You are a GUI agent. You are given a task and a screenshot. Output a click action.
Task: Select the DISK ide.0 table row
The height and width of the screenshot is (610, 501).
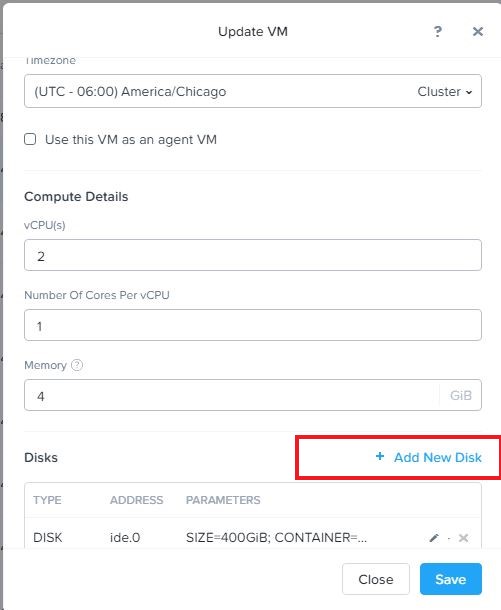(x=253, y=537)
